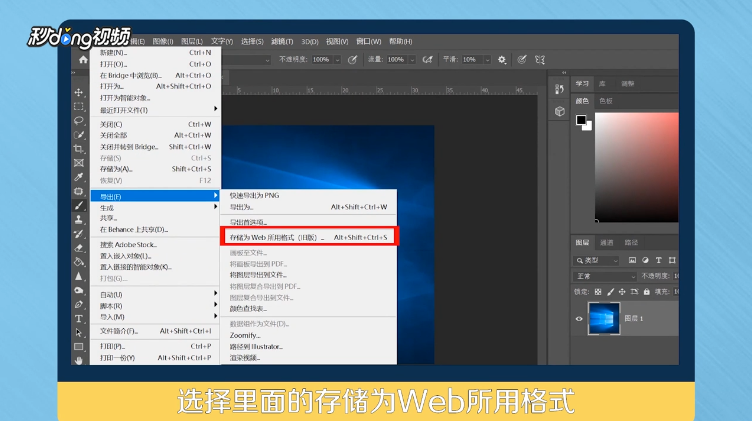Click the foreground color swatch
This screenshot has height=421, width=752.
pos(581,120)
